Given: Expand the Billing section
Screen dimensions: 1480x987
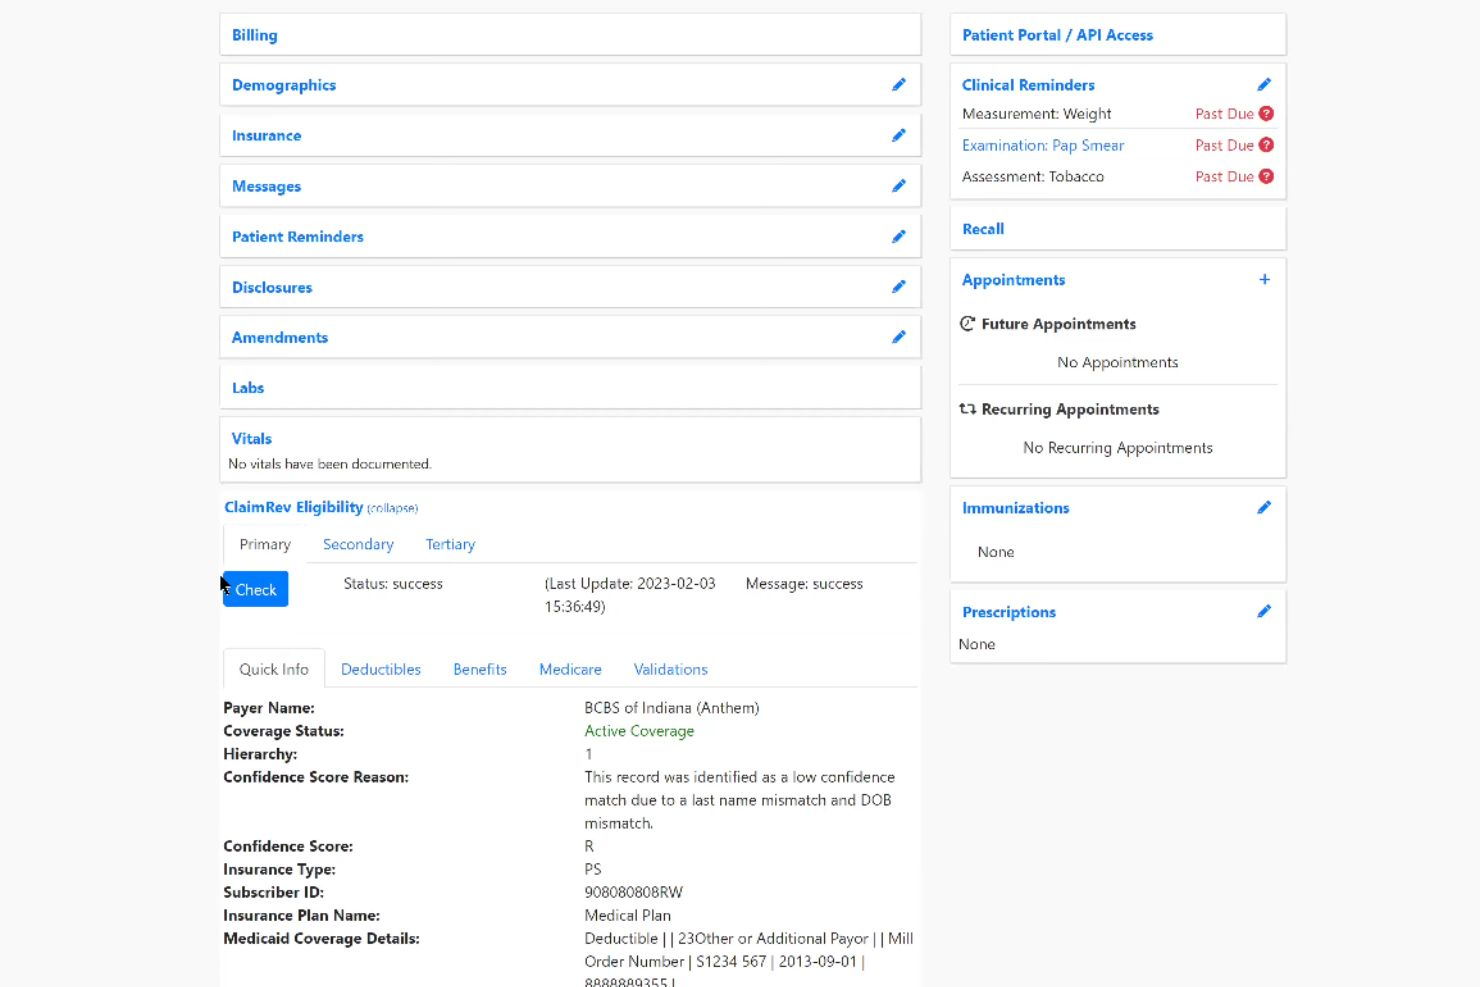Looking at the screenshot, I should (x=255, y=35).
